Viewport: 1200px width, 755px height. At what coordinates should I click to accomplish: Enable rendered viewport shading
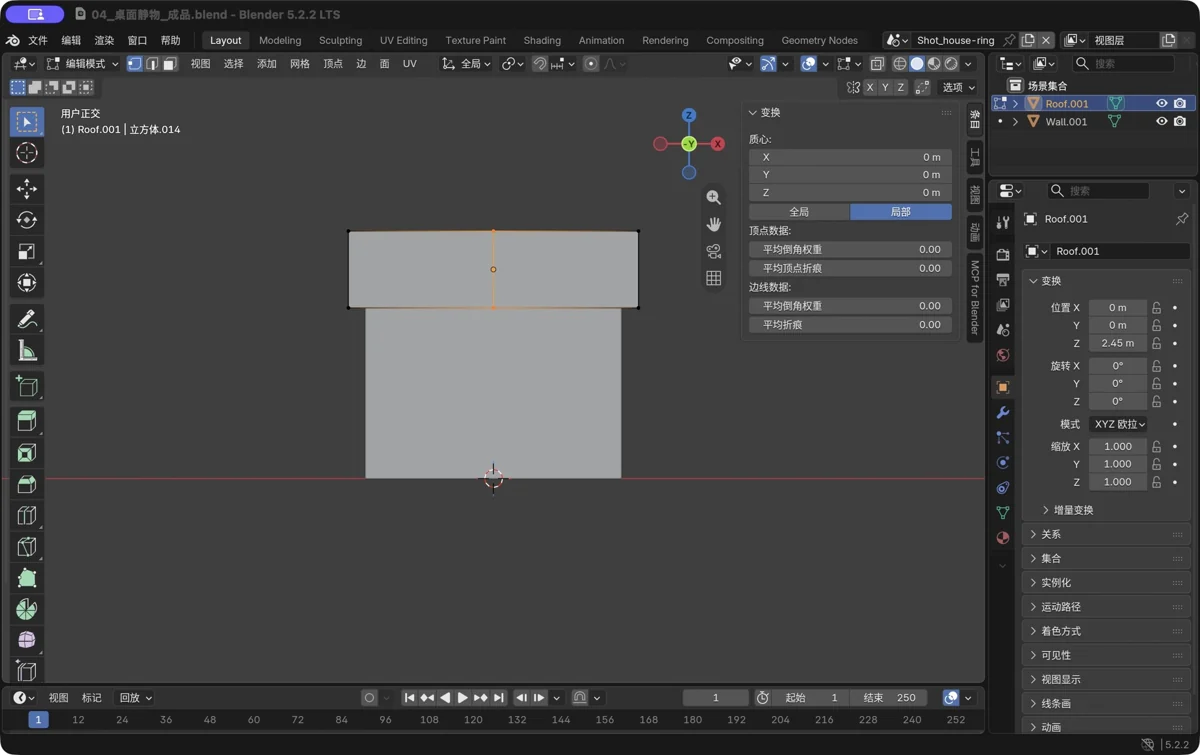pyautogui.click(x=951, y=64)
